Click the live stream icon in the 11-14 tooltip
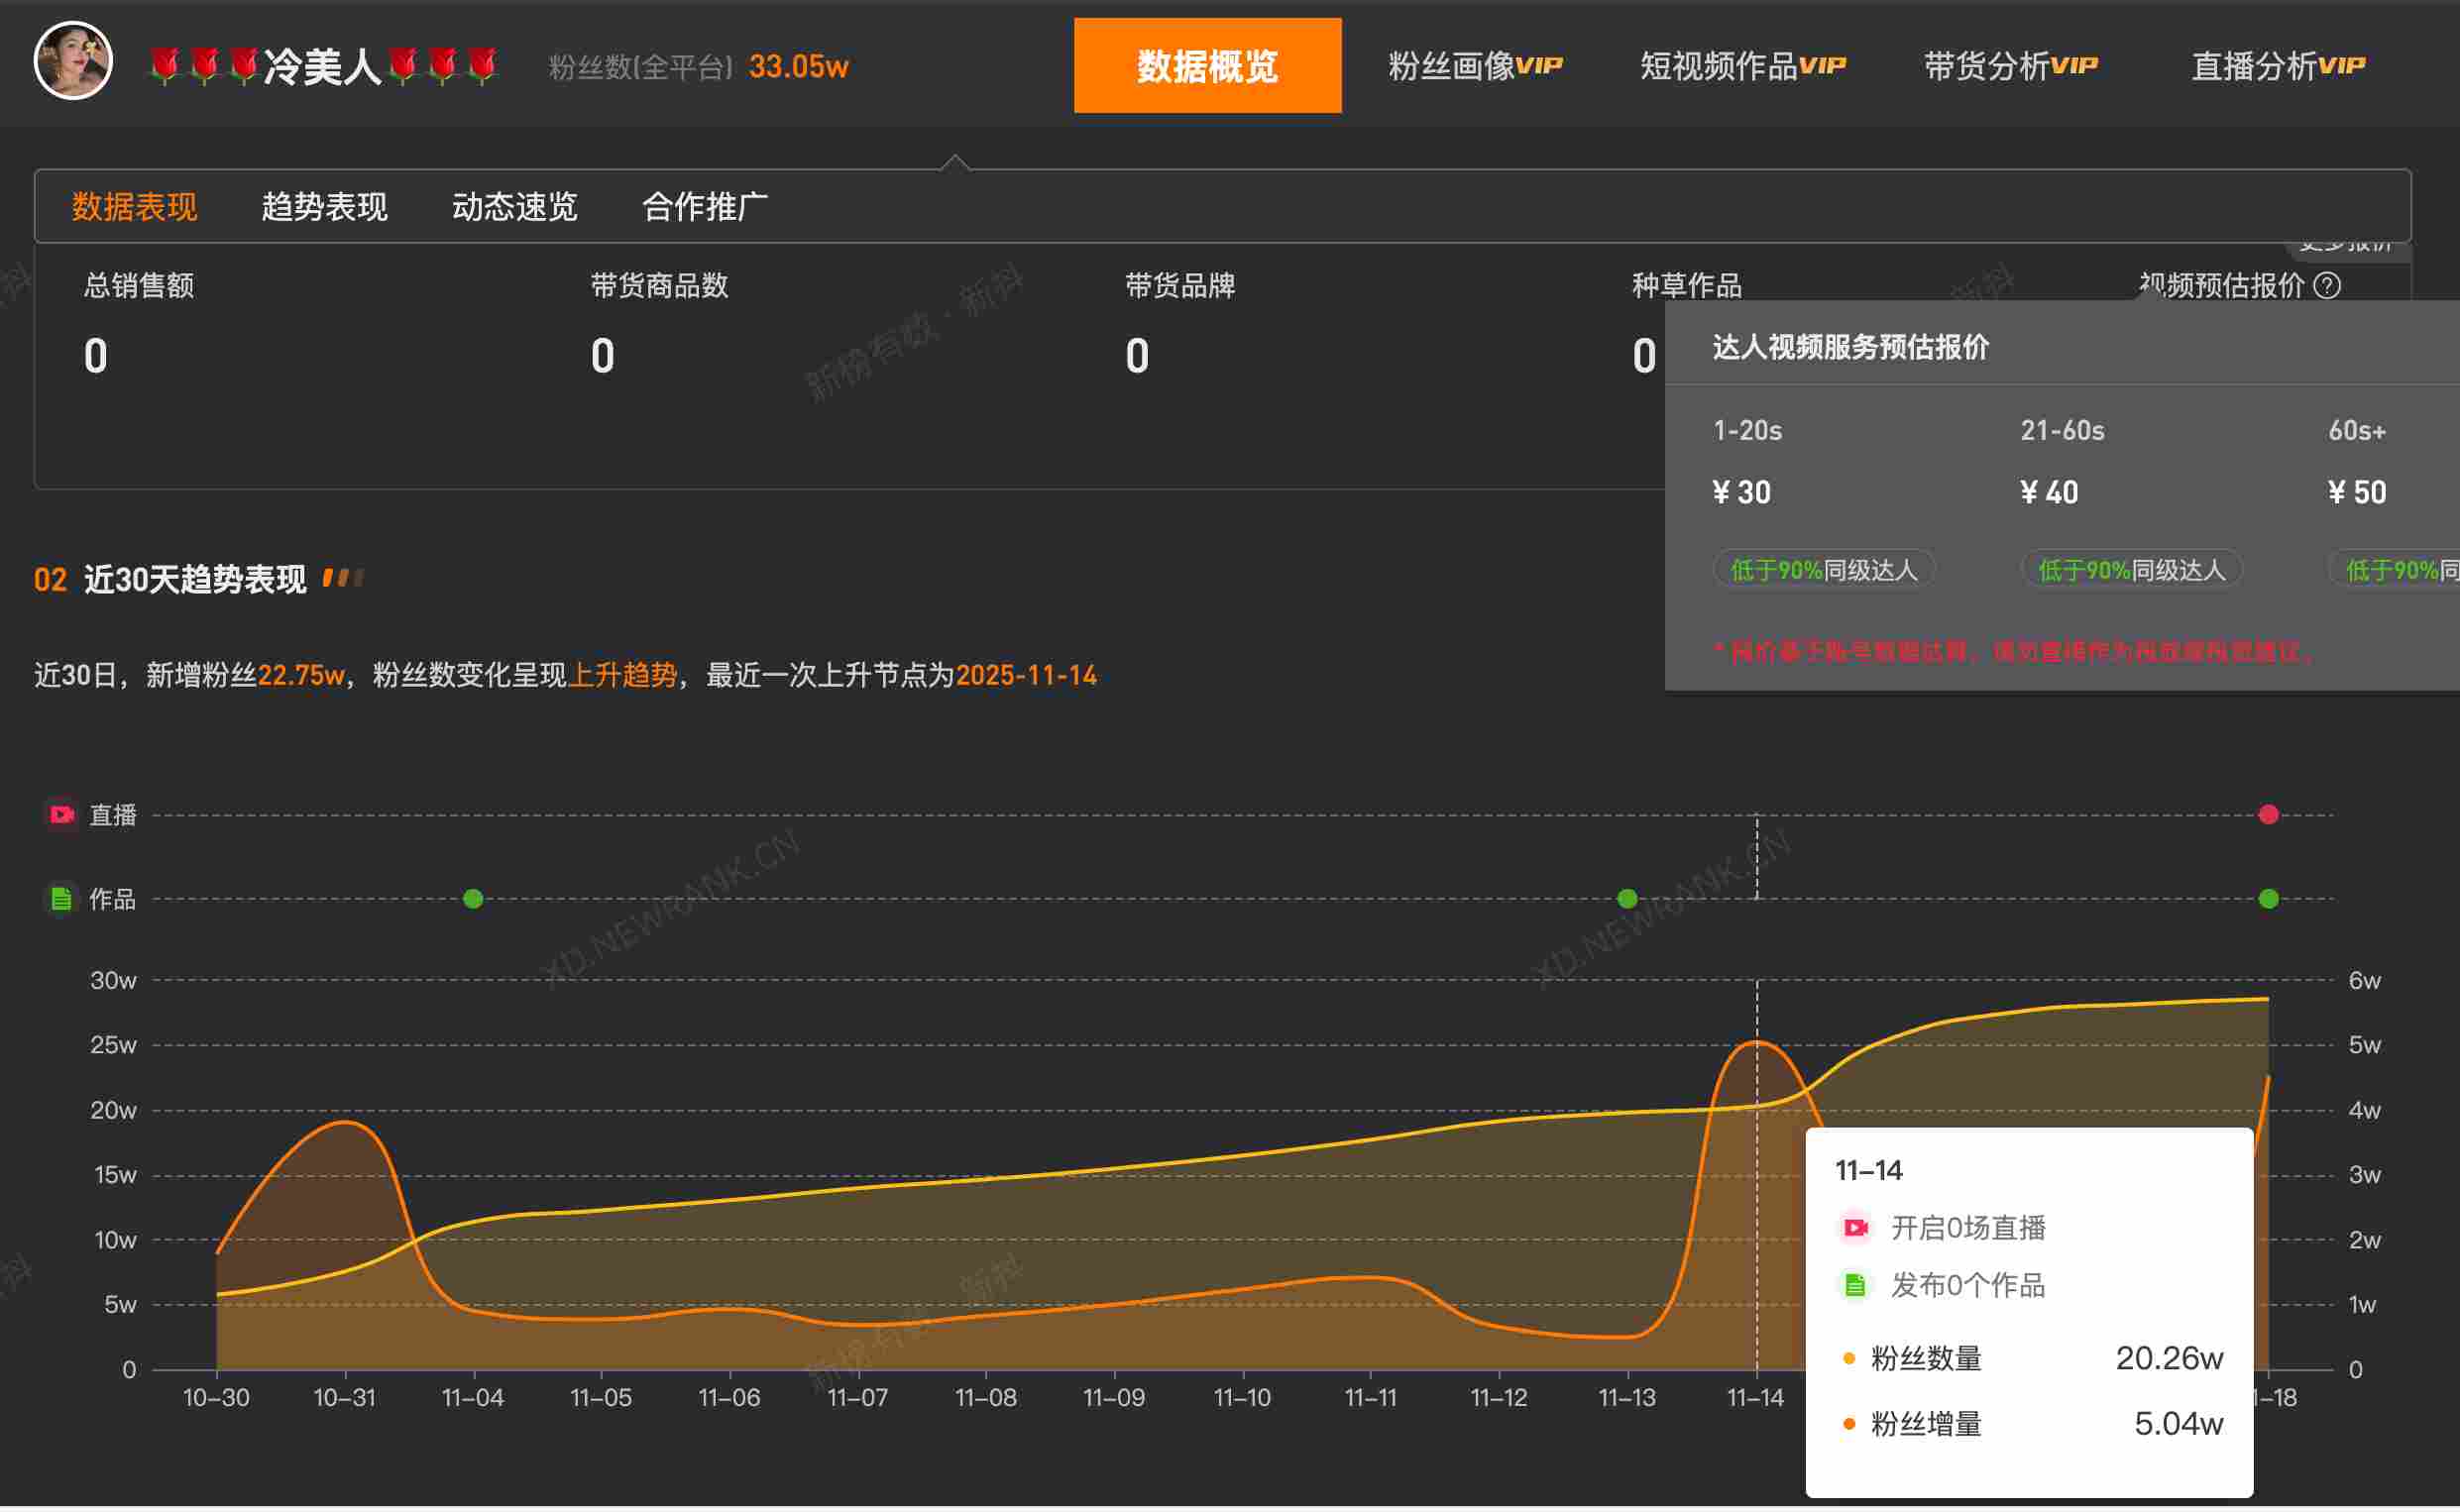The image size is (2460, 1512). click(1855, 1228)
